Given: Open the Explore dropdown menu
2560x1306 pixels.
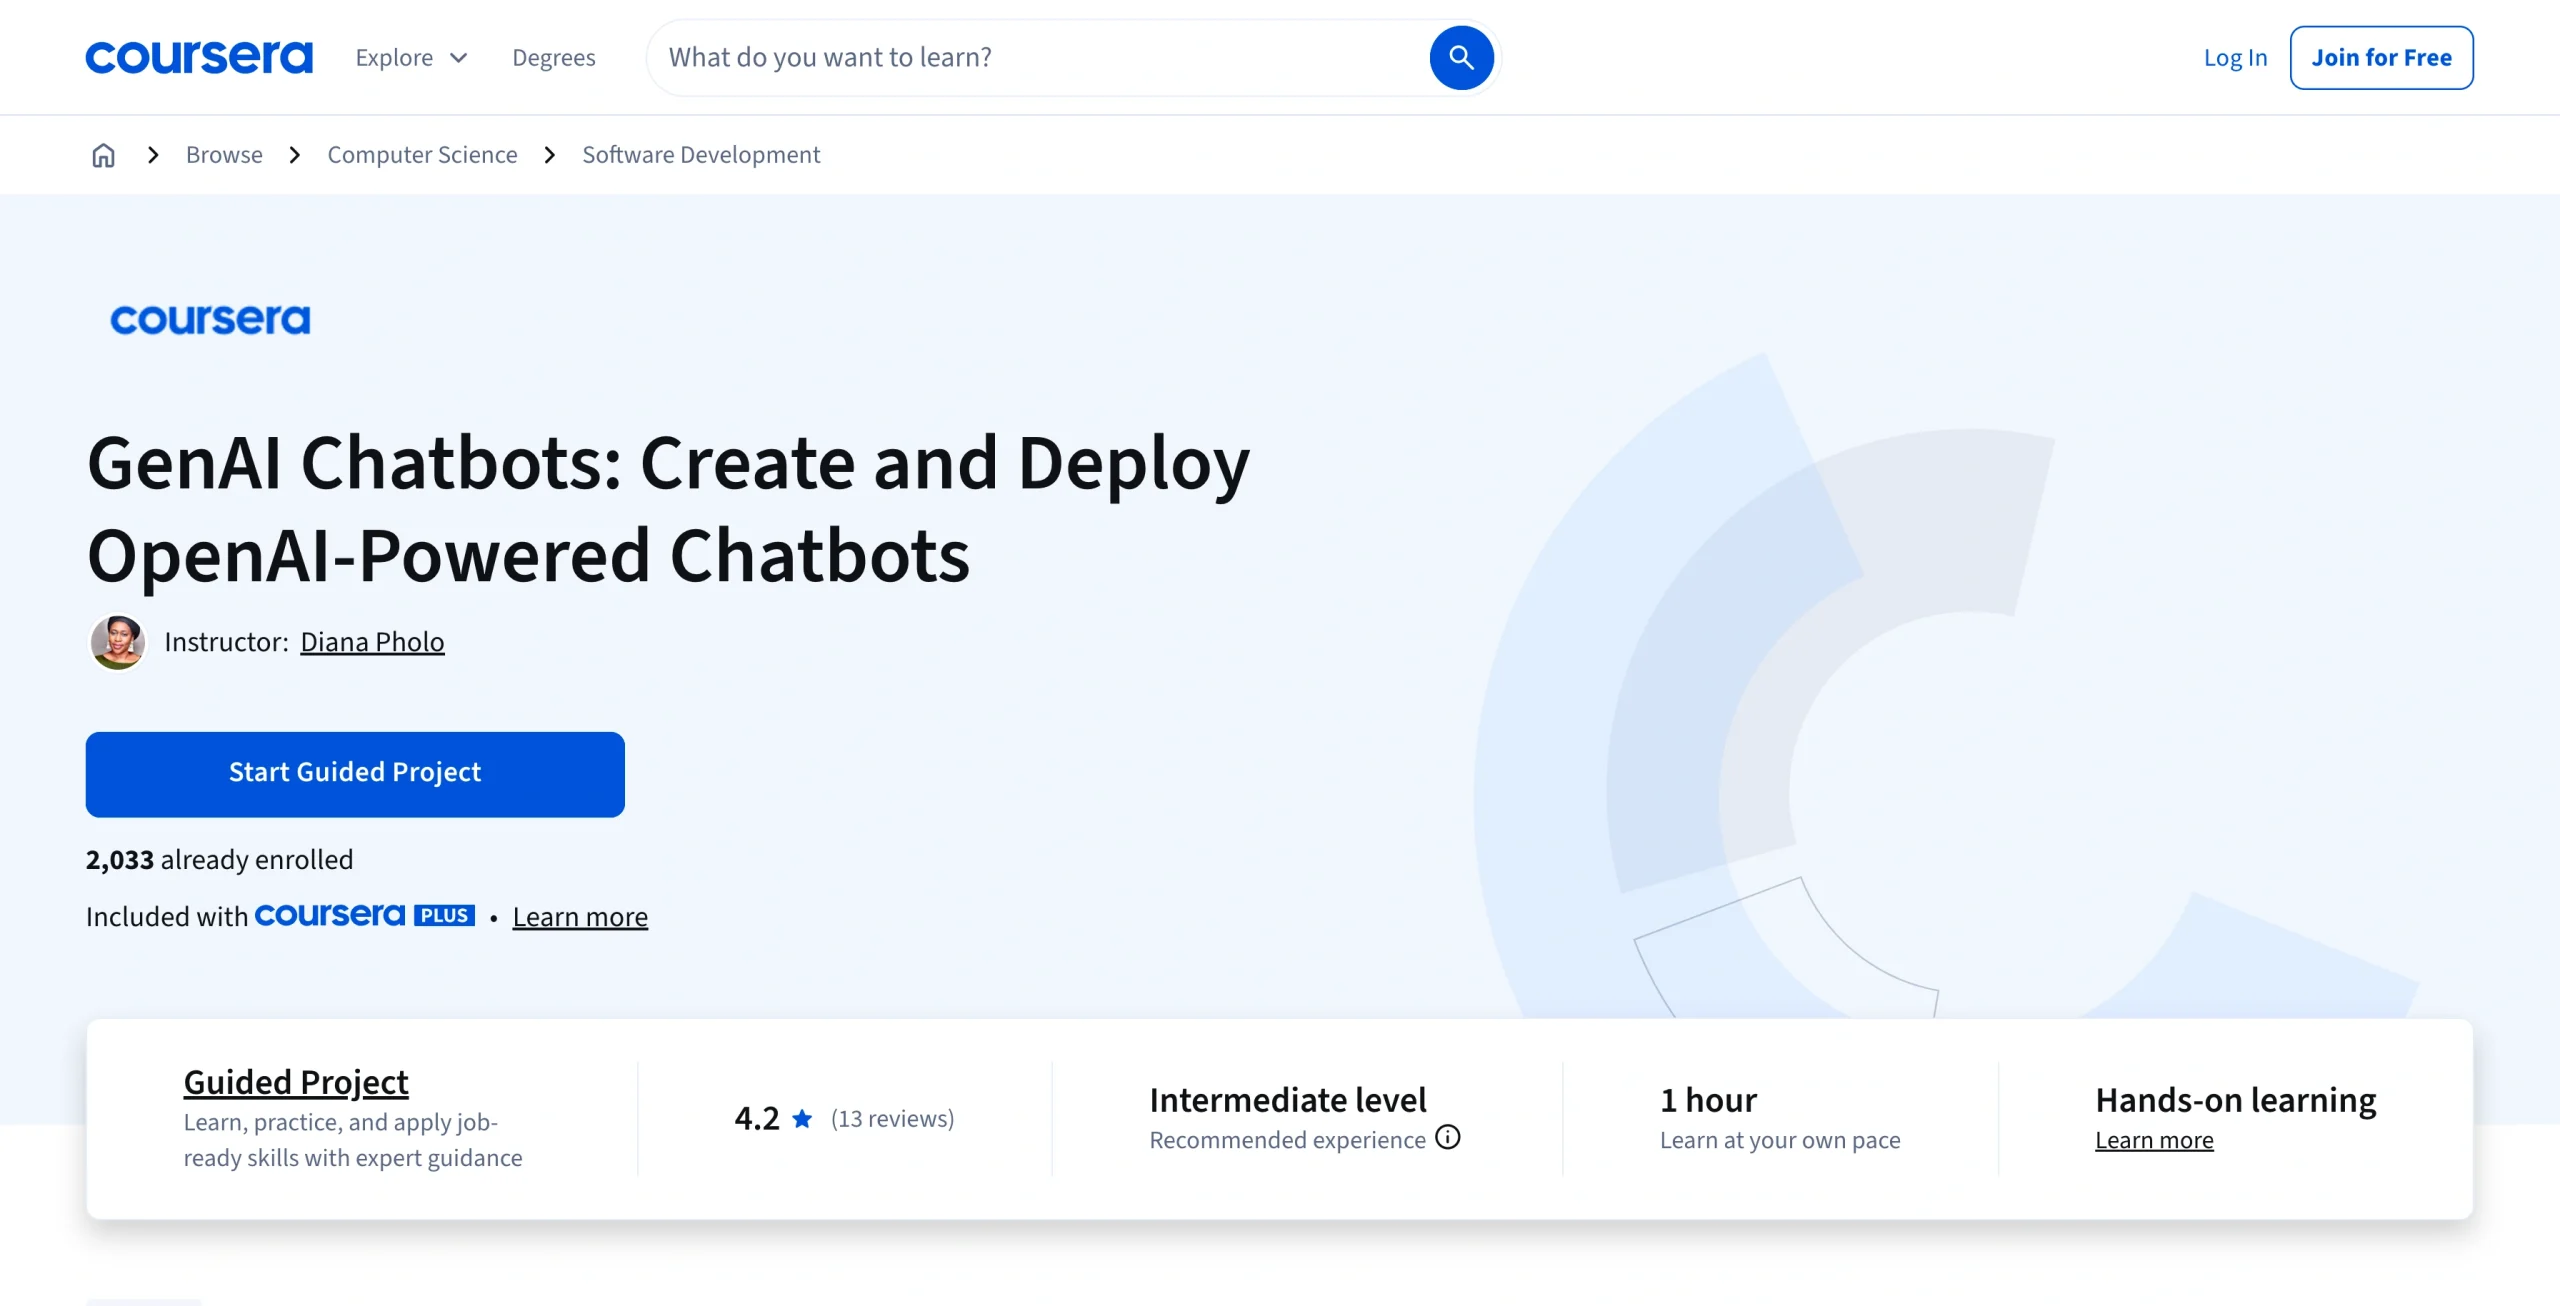Looking at the screenshot, I should pos(410,57).
